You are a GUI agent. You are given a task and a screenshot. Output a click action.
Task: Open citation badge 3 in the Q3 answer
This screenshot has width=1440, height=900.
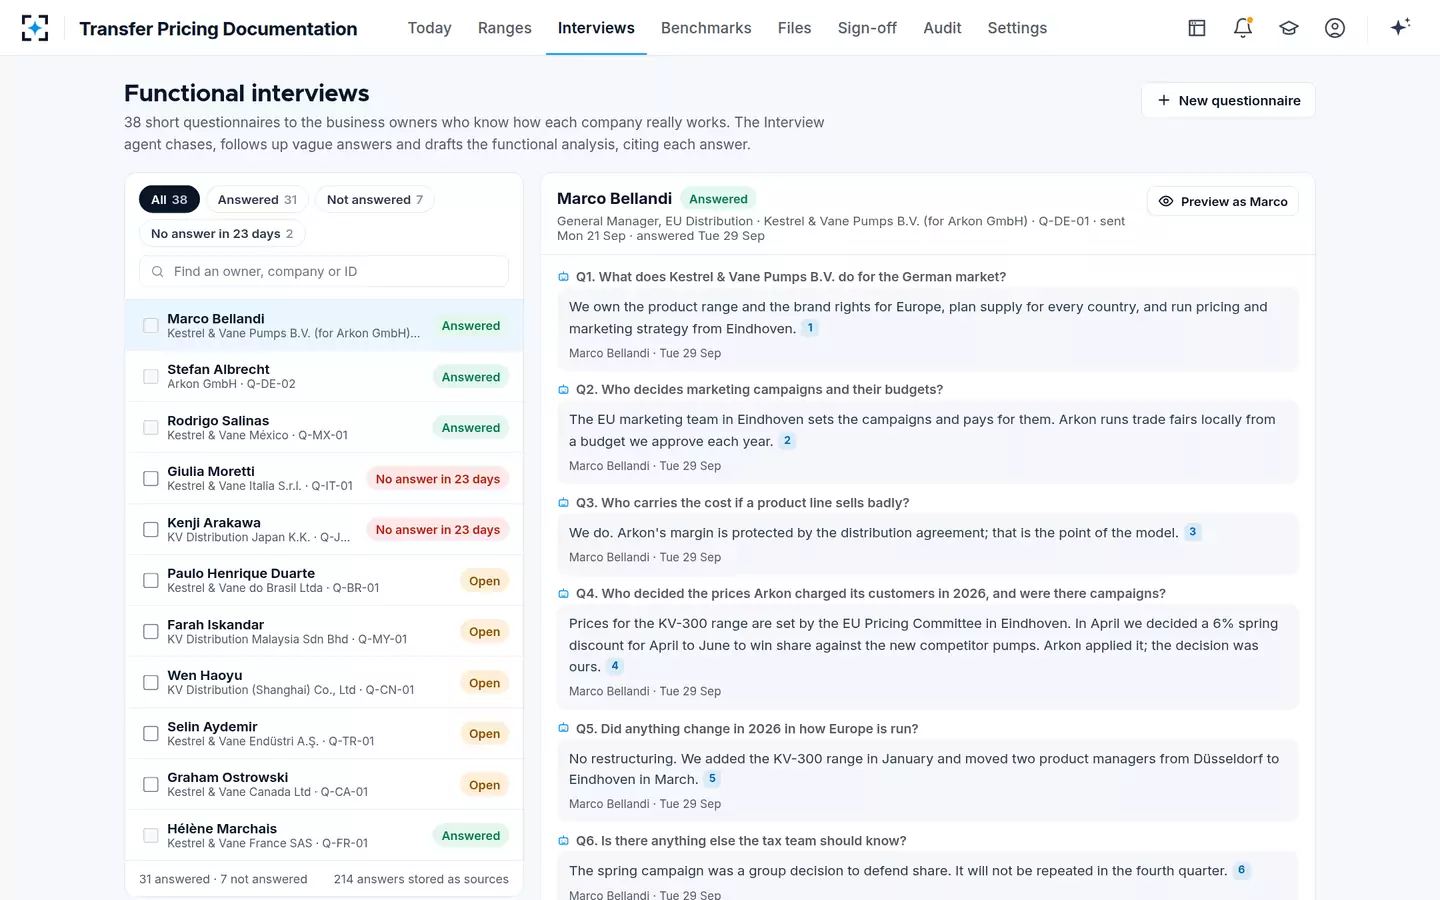tap(1192, 532)
